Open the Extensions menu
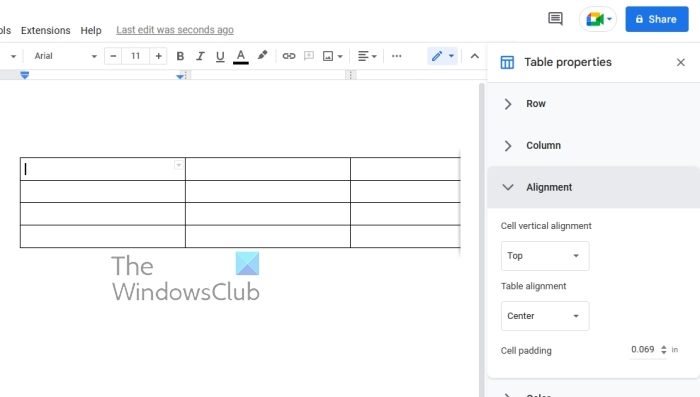 (x=46, y=30)
